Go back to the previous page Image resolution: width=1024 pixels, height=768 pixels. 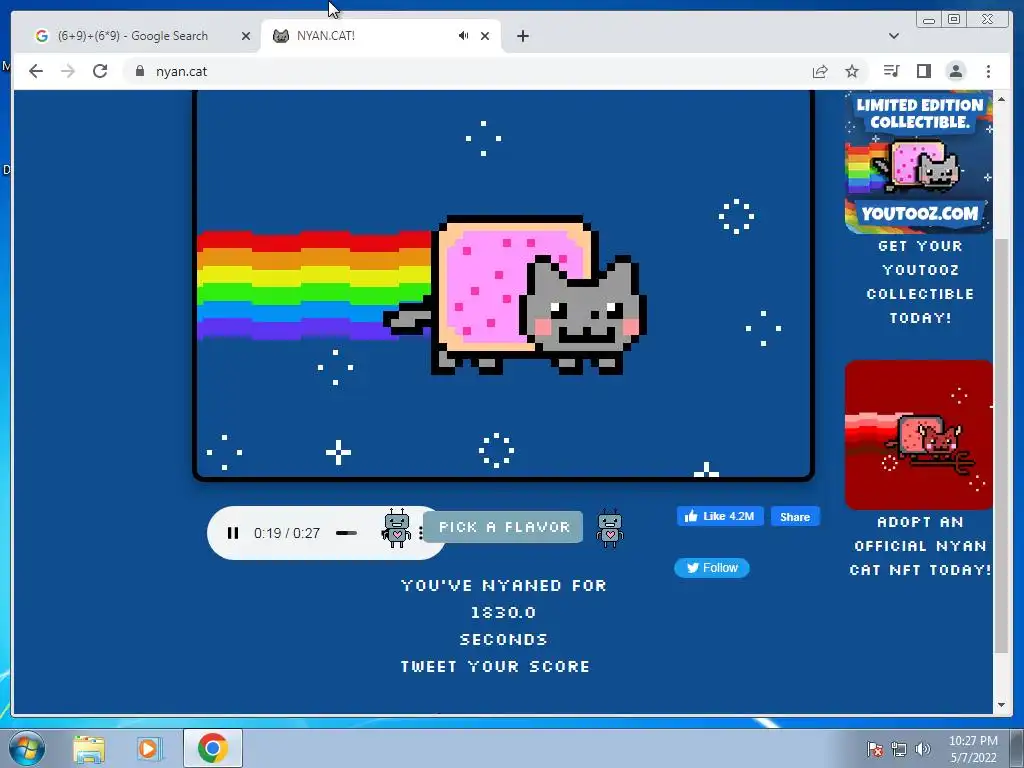pos(36,71)
